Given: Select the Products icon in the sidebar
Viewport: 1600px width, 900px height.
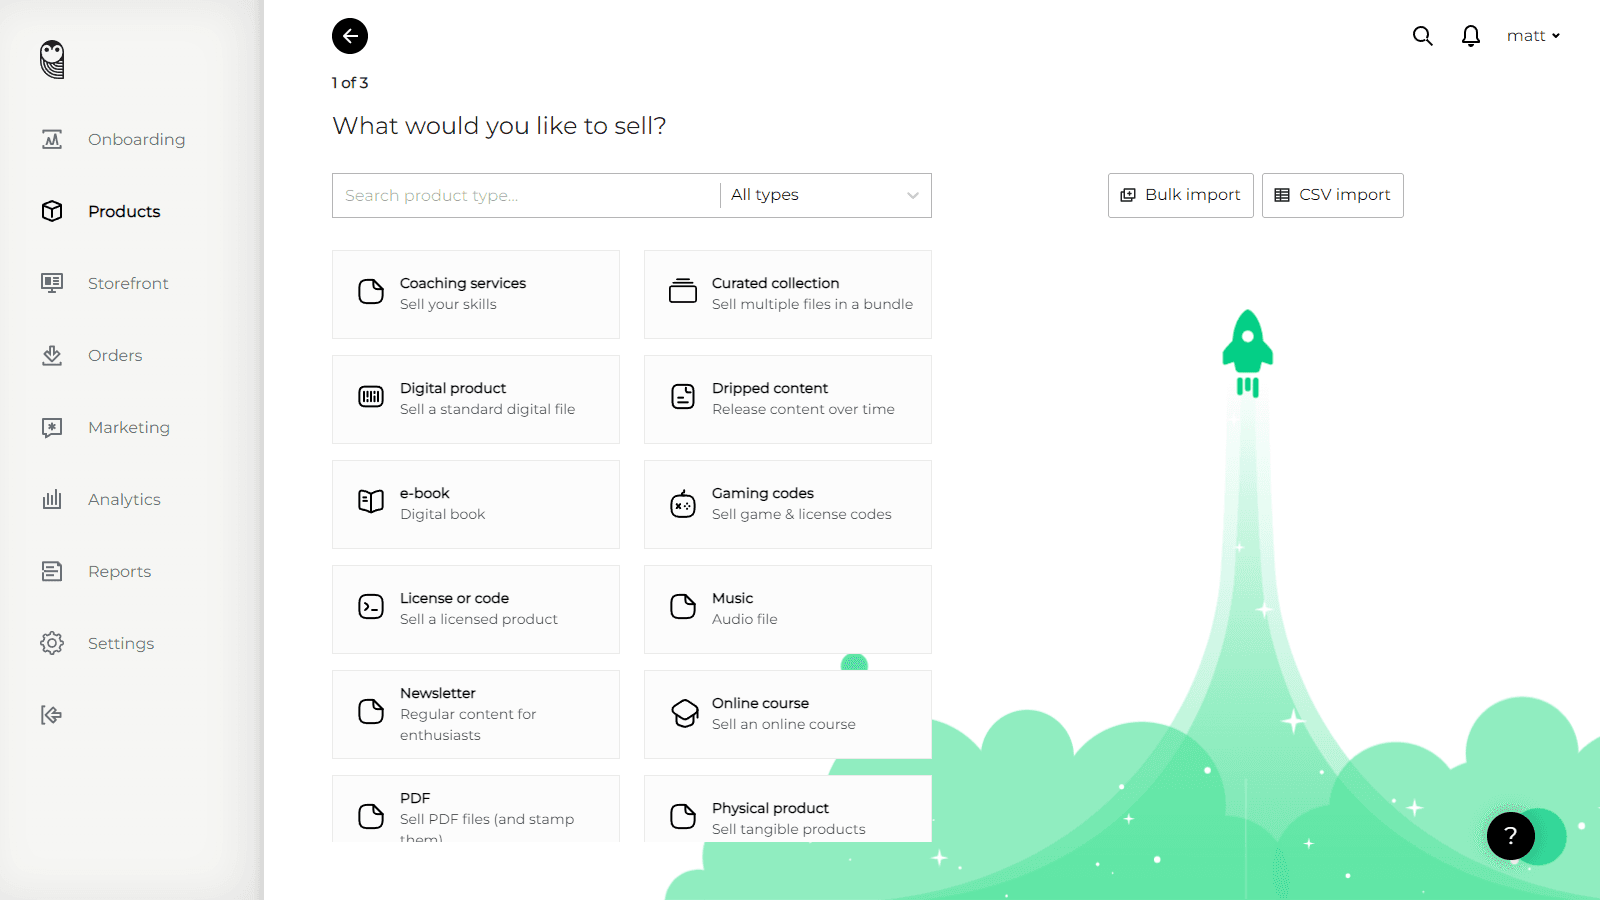Looking at the screenshot, I should point(51,211).
